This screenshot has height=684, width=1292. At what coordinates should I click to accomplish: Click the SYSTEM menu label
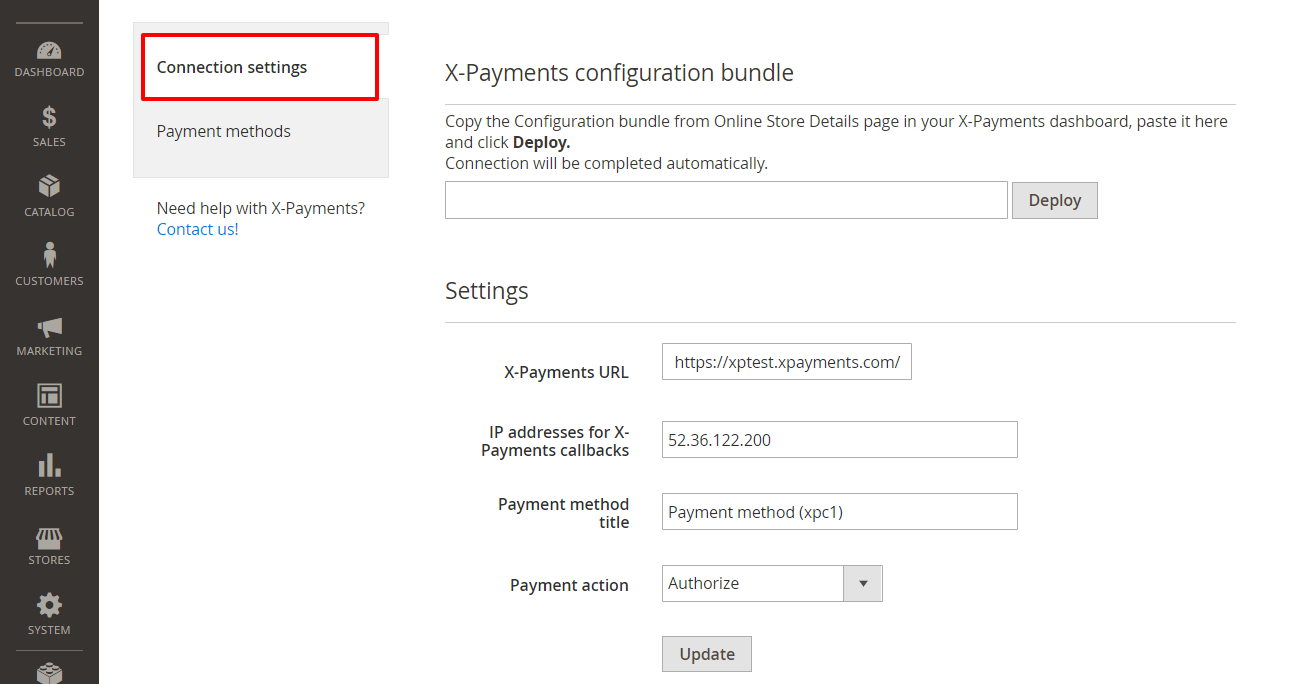pyautogui.click(x=49, y=630)
